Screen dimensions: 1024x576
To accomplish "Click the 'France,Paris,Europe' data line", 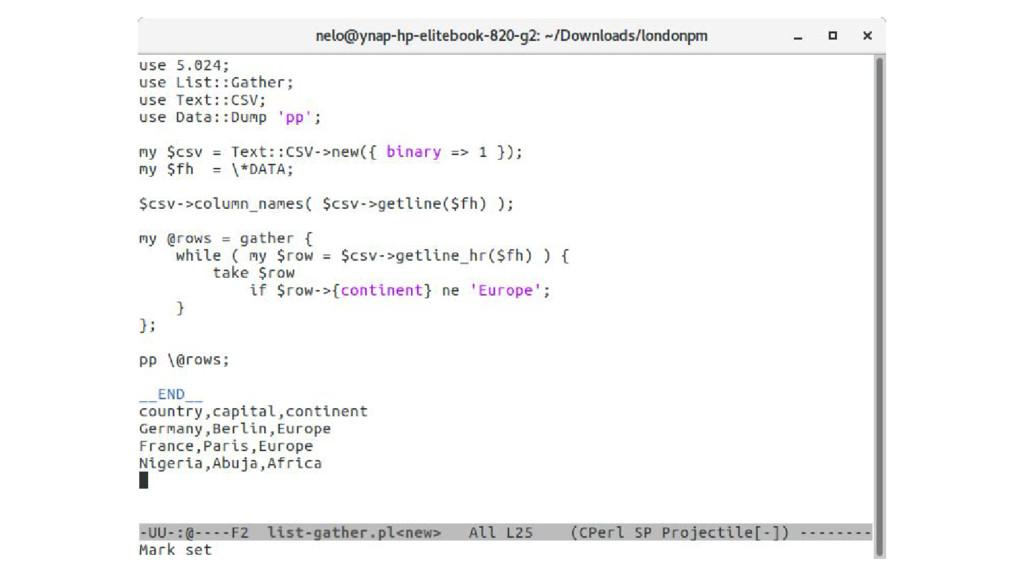I will pyautogui.click(x=225, y=446).
